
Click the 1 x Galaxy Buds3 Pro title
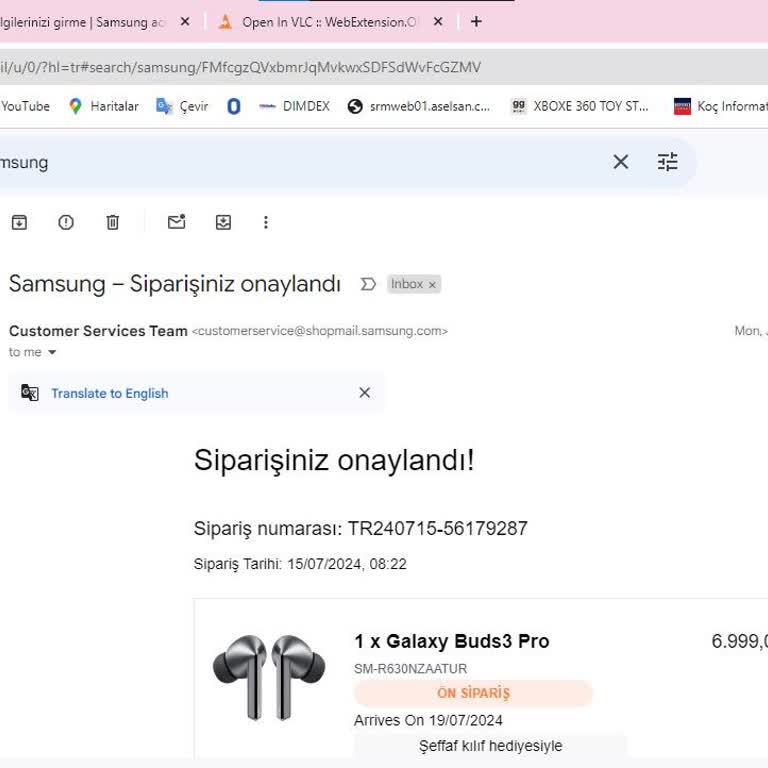(452, 641)
